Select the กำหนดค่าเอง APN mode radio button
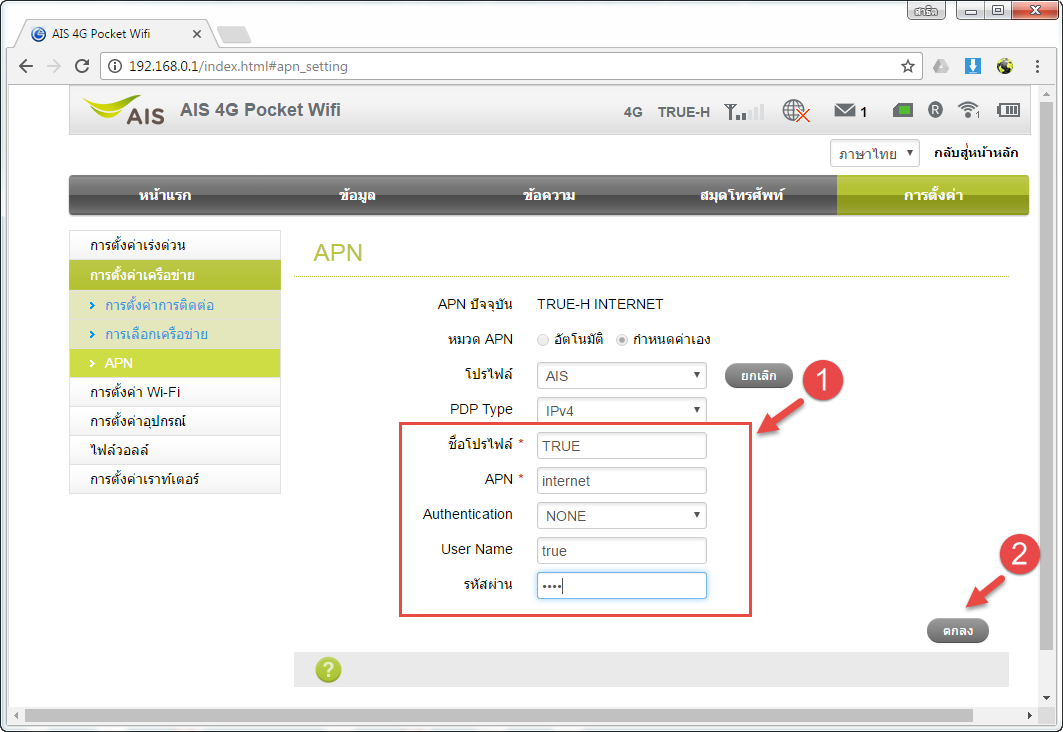 tap(622, 340)
